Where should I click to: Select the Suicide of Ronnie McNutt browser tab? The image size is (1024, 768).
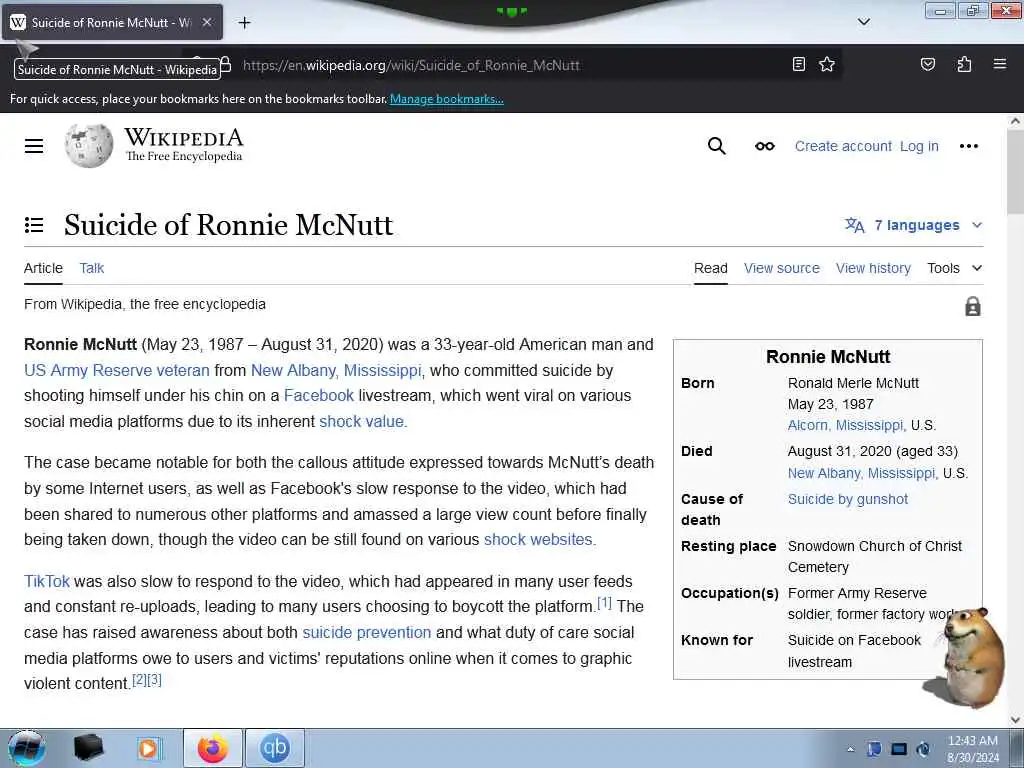click(112, 22)
